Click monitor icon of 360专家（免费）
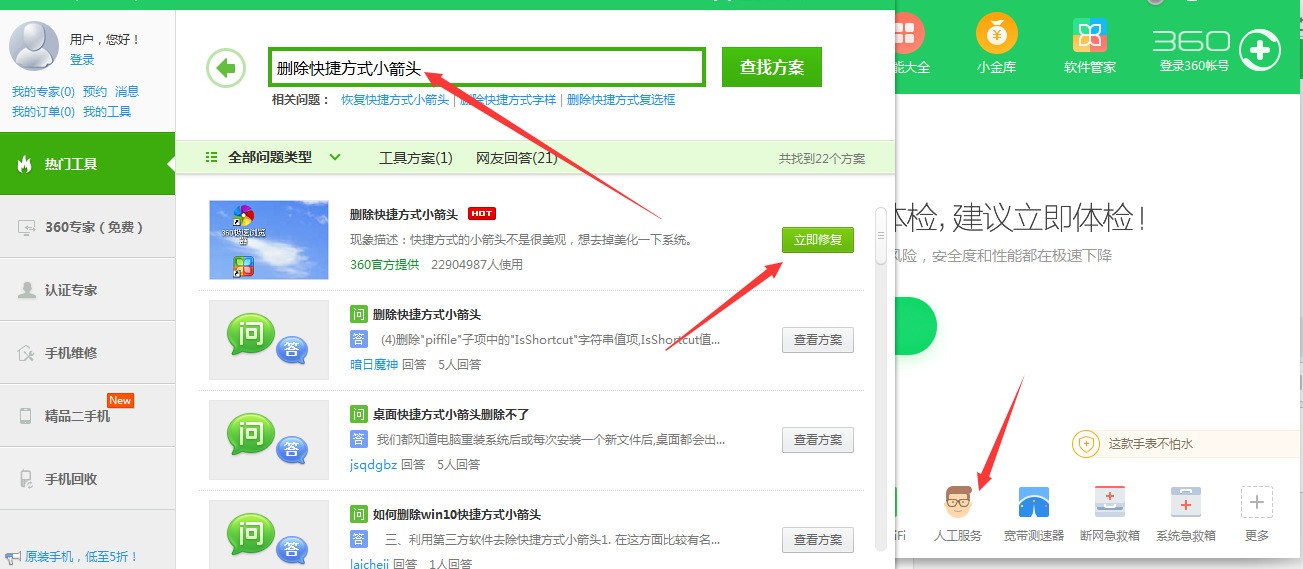The height and width of the screenshot is (569, 1303). click(27, 228)
